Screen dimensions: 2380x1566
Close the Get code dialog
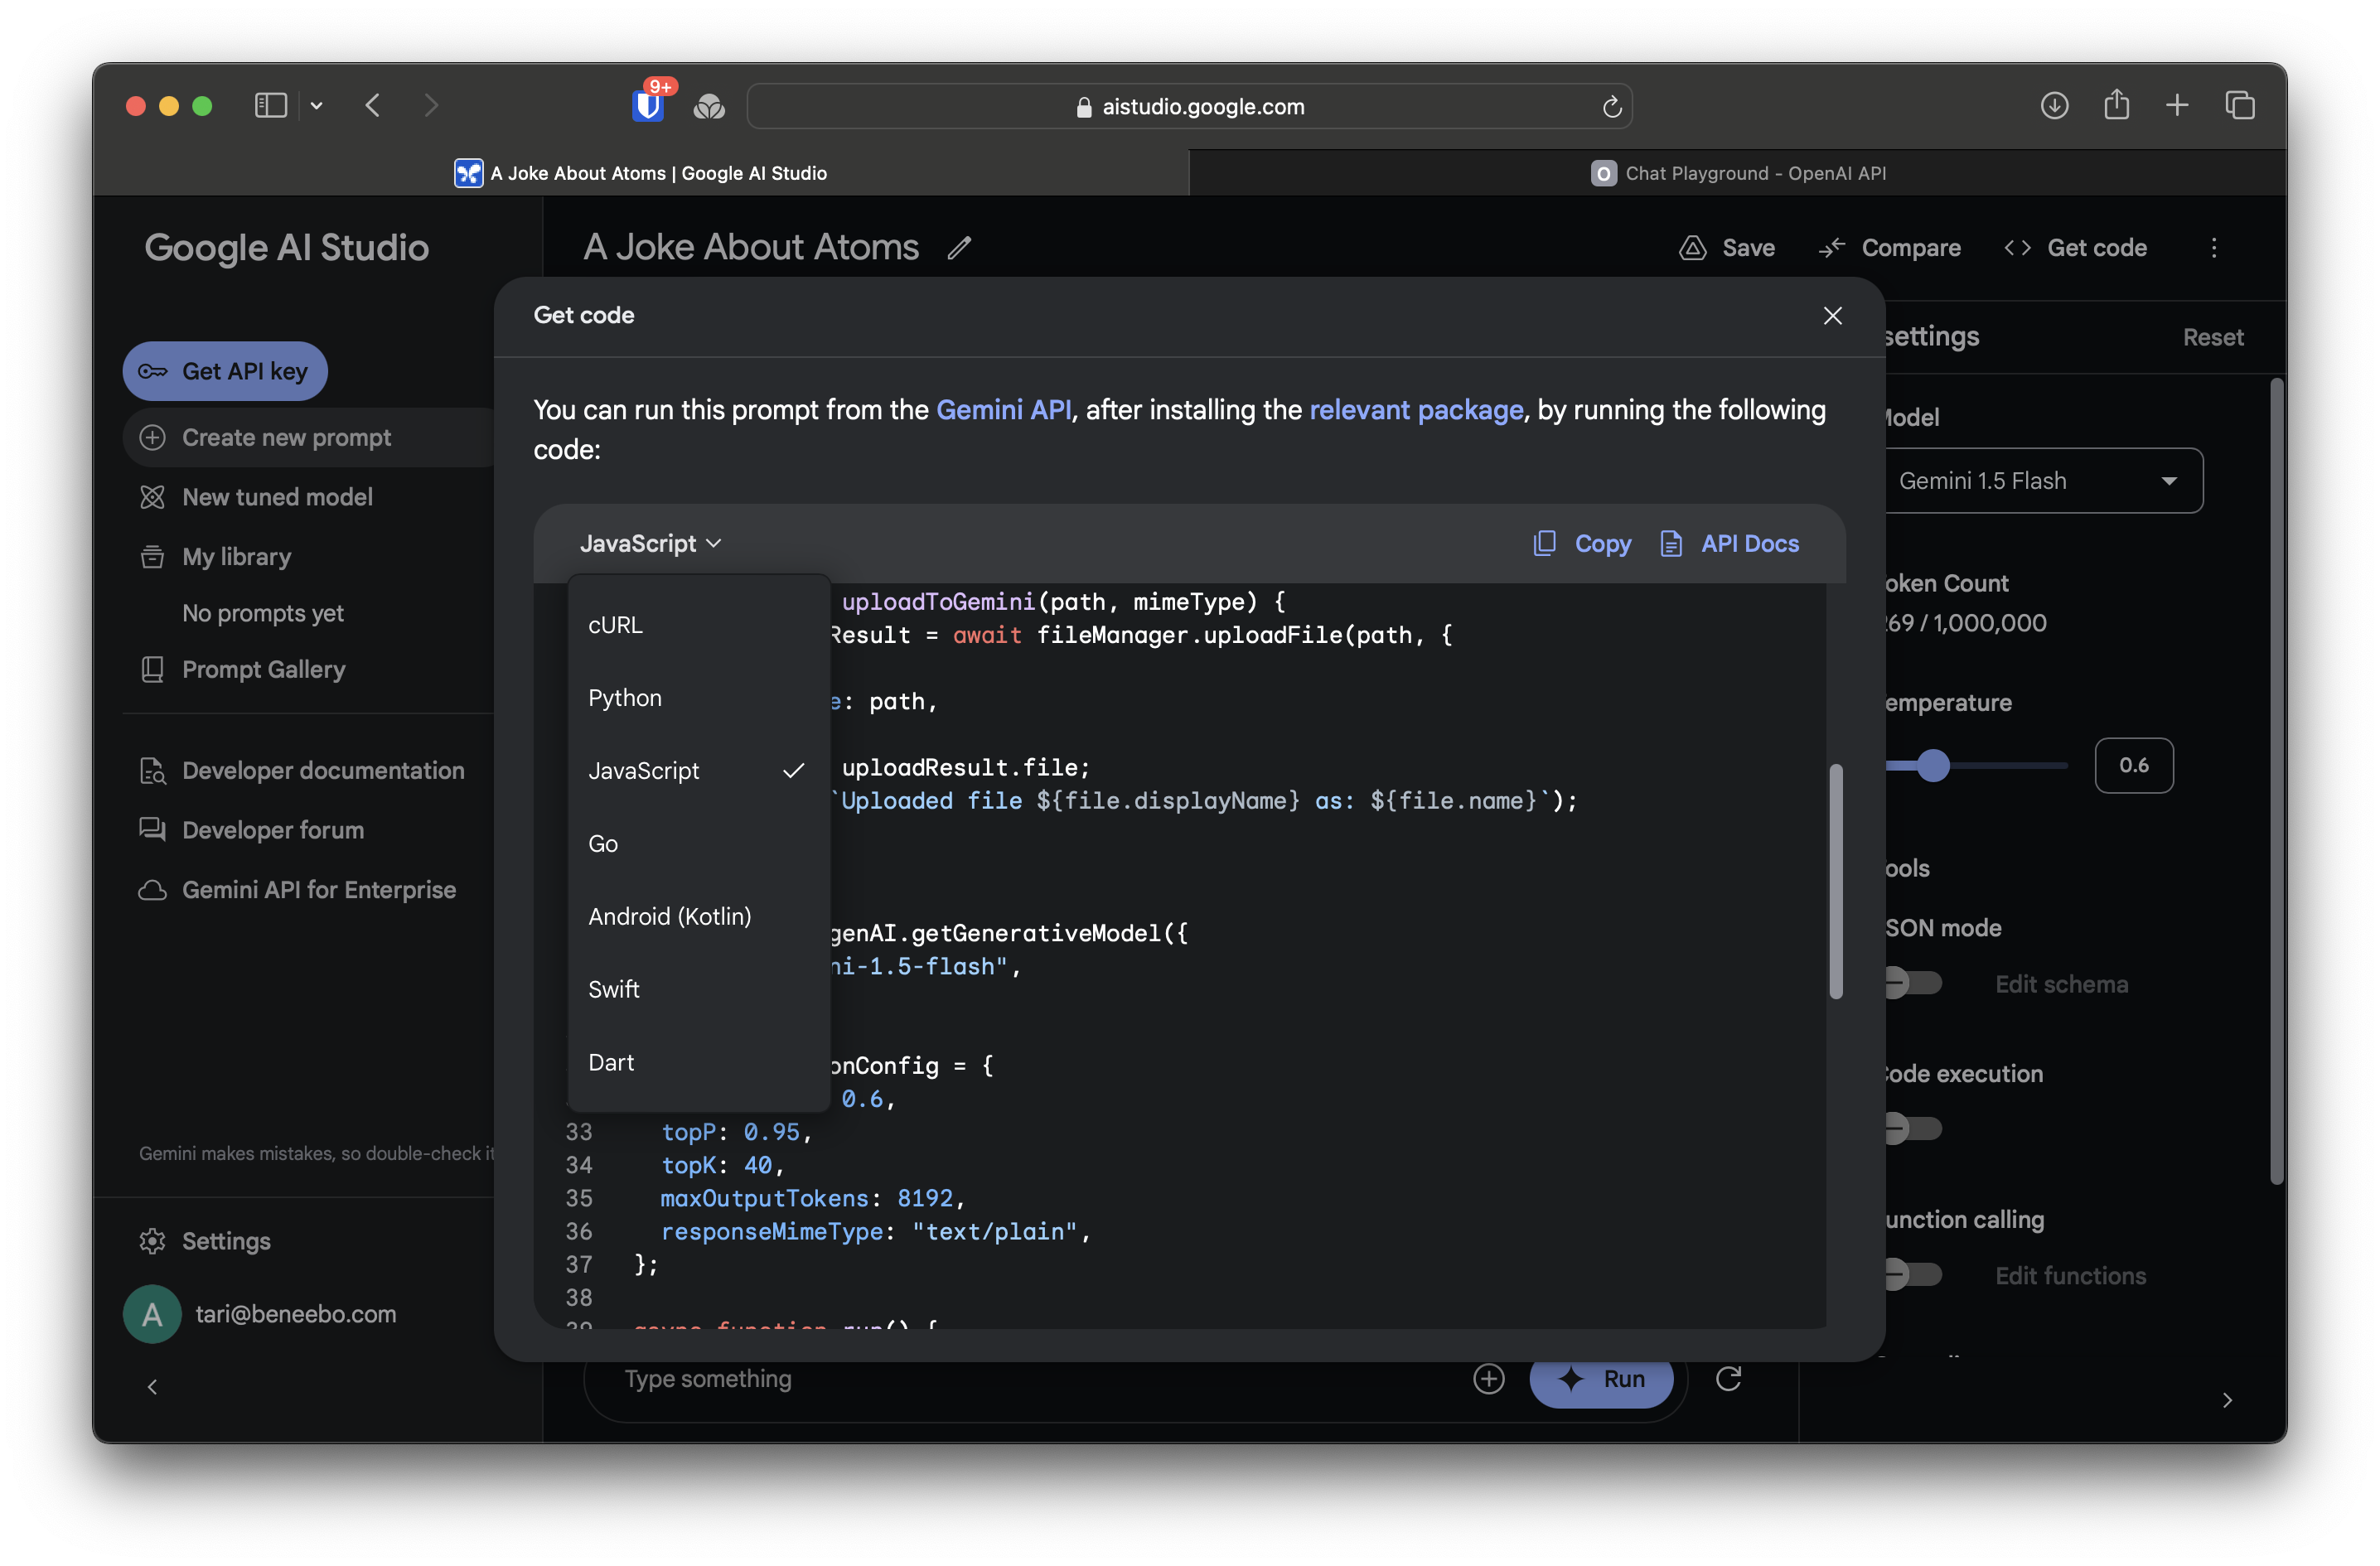click(1832, 316)
